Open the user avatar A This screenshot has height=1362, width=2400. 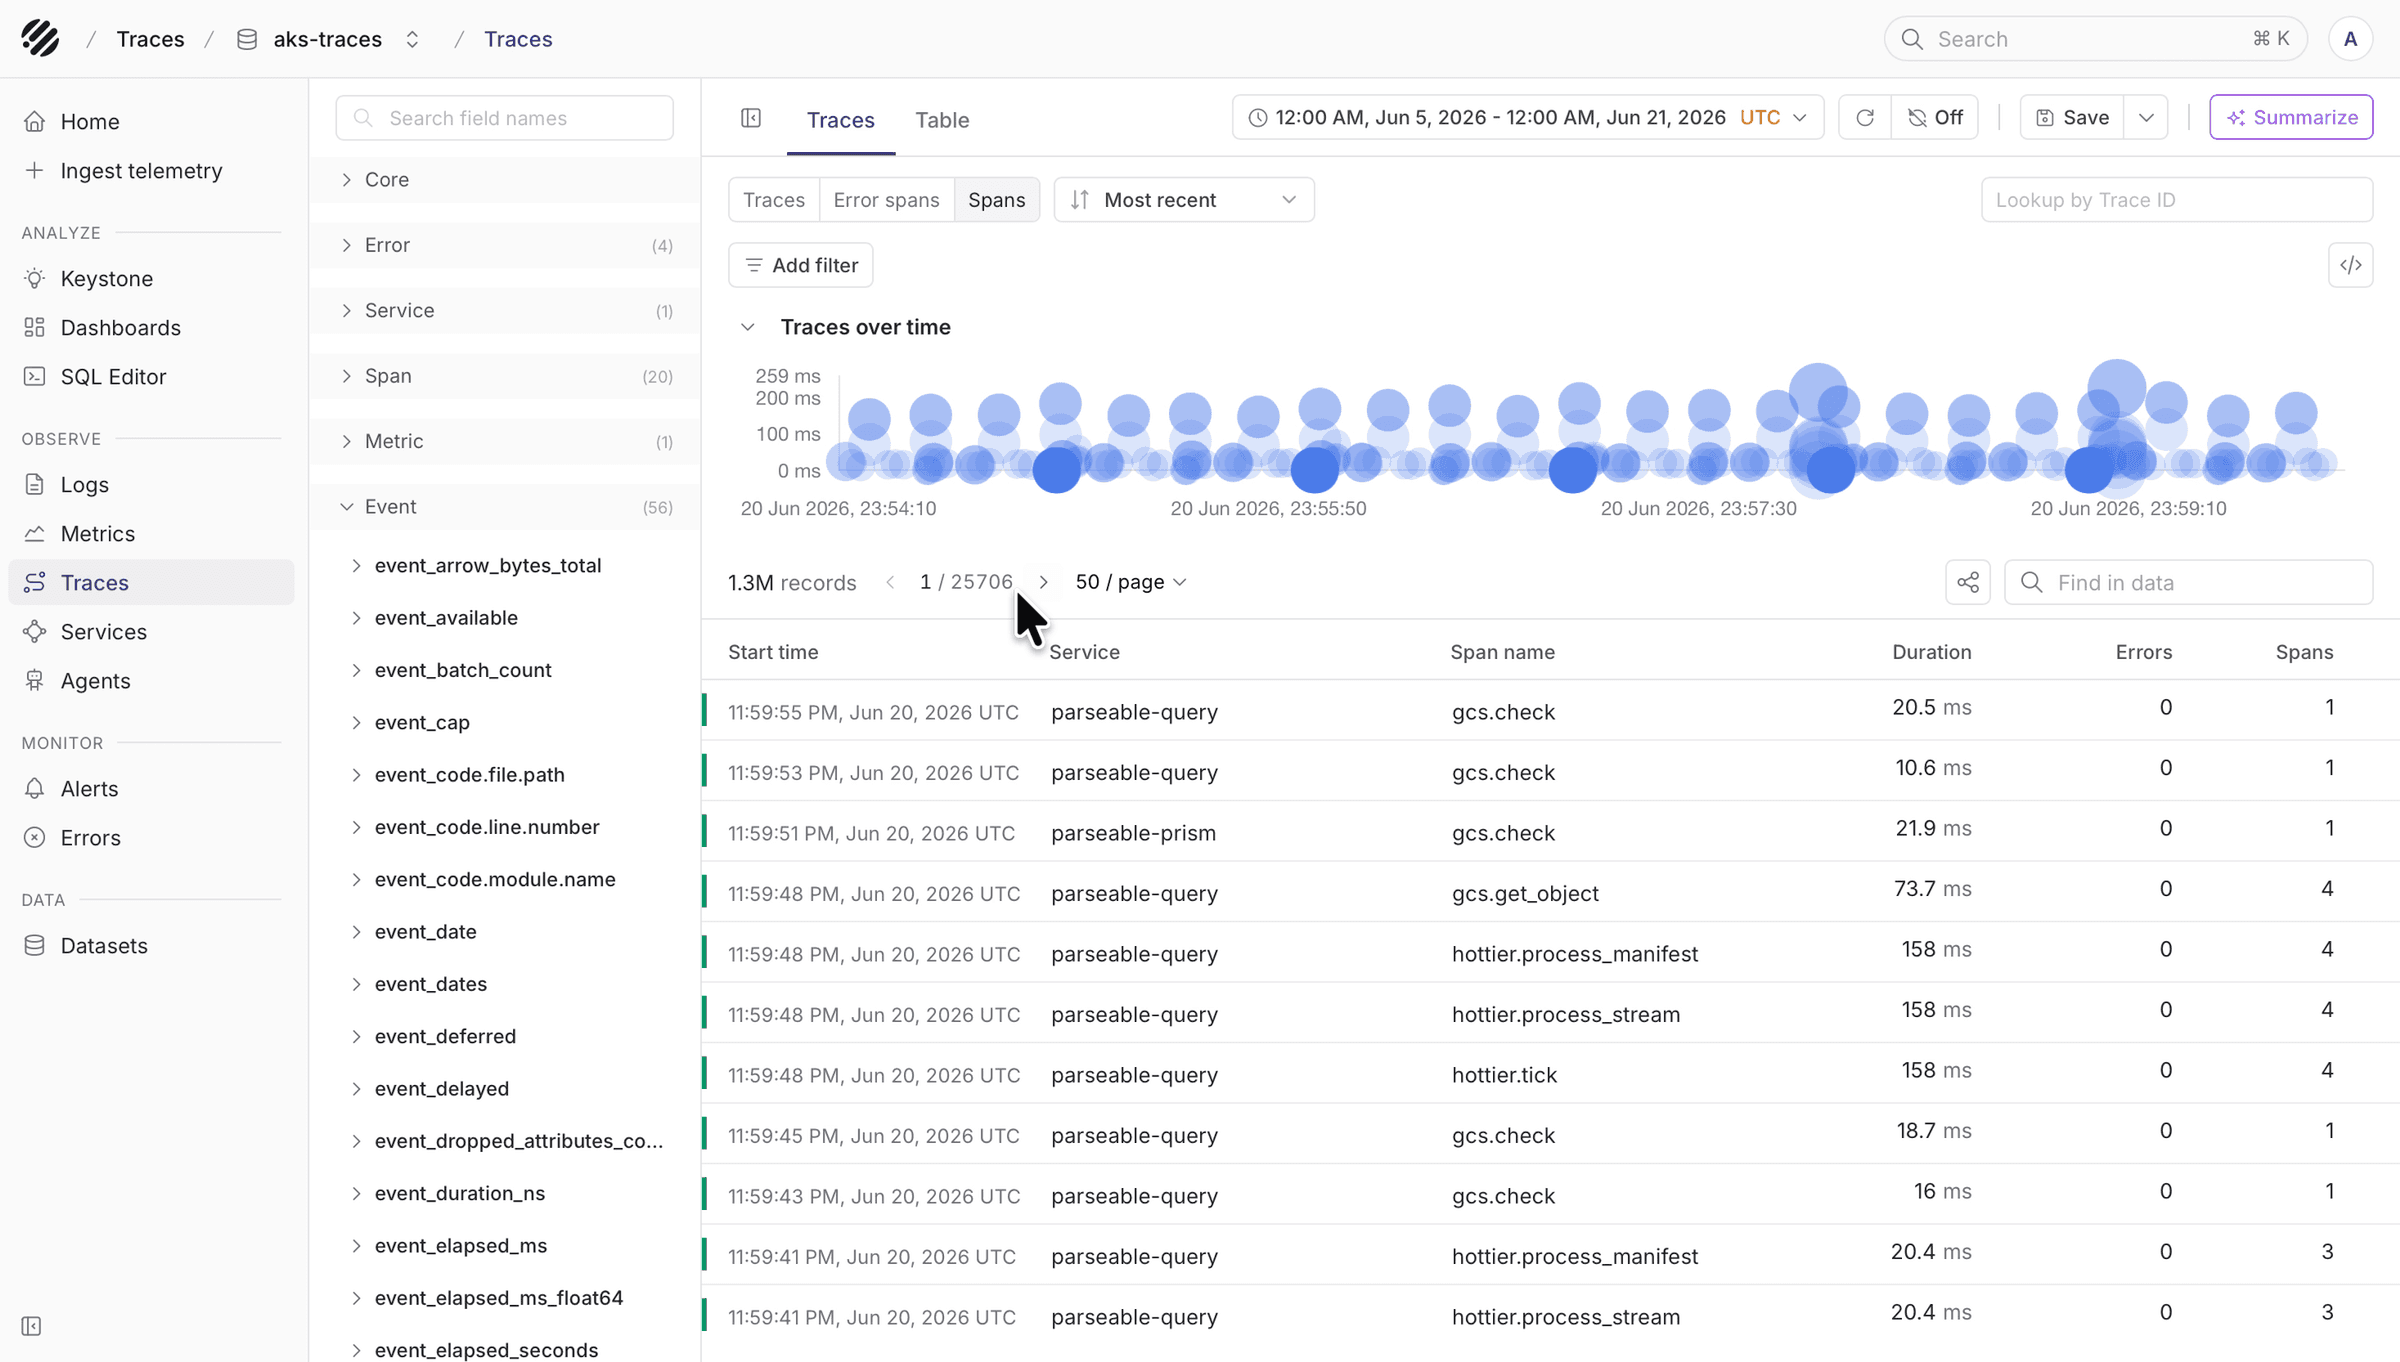pos(2350,39)
